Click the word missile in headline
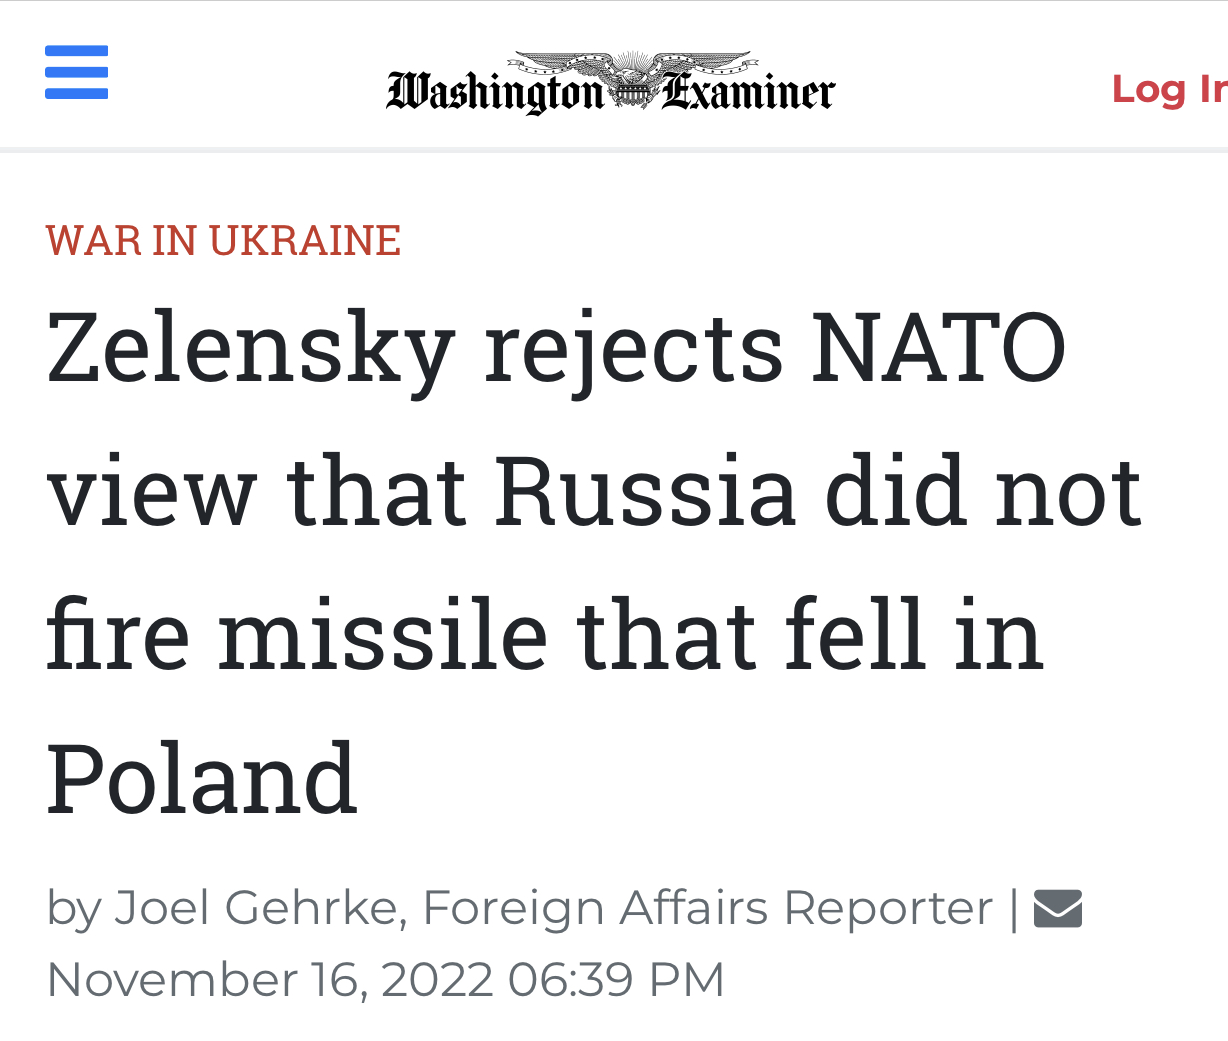The image size is (1228, 1041). tap(383, 634)
